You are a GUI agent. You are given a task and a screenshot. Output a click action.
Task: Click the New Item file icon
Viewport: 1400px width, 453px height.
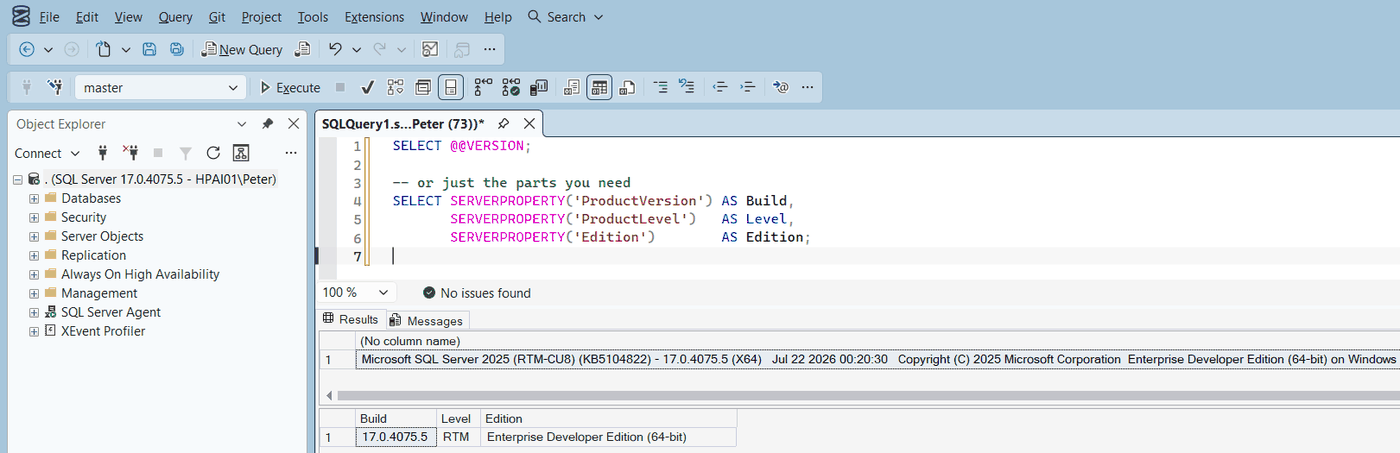[x=103, y=49]
